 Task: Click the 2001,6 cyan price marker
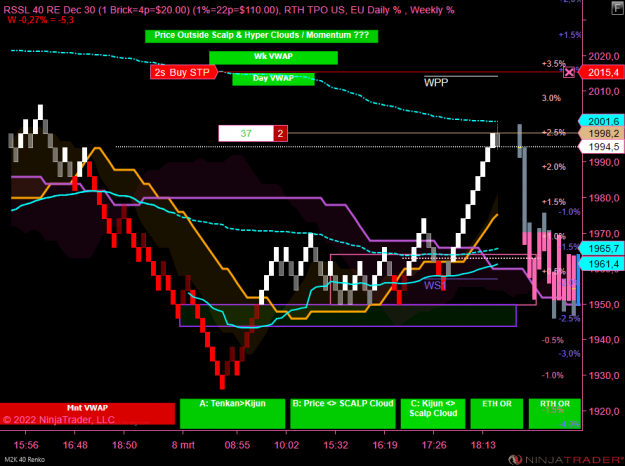tap(601, 121)
